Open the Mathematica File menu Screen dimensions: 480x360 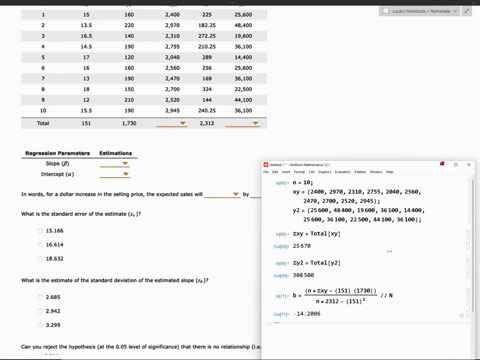point(266,172)
